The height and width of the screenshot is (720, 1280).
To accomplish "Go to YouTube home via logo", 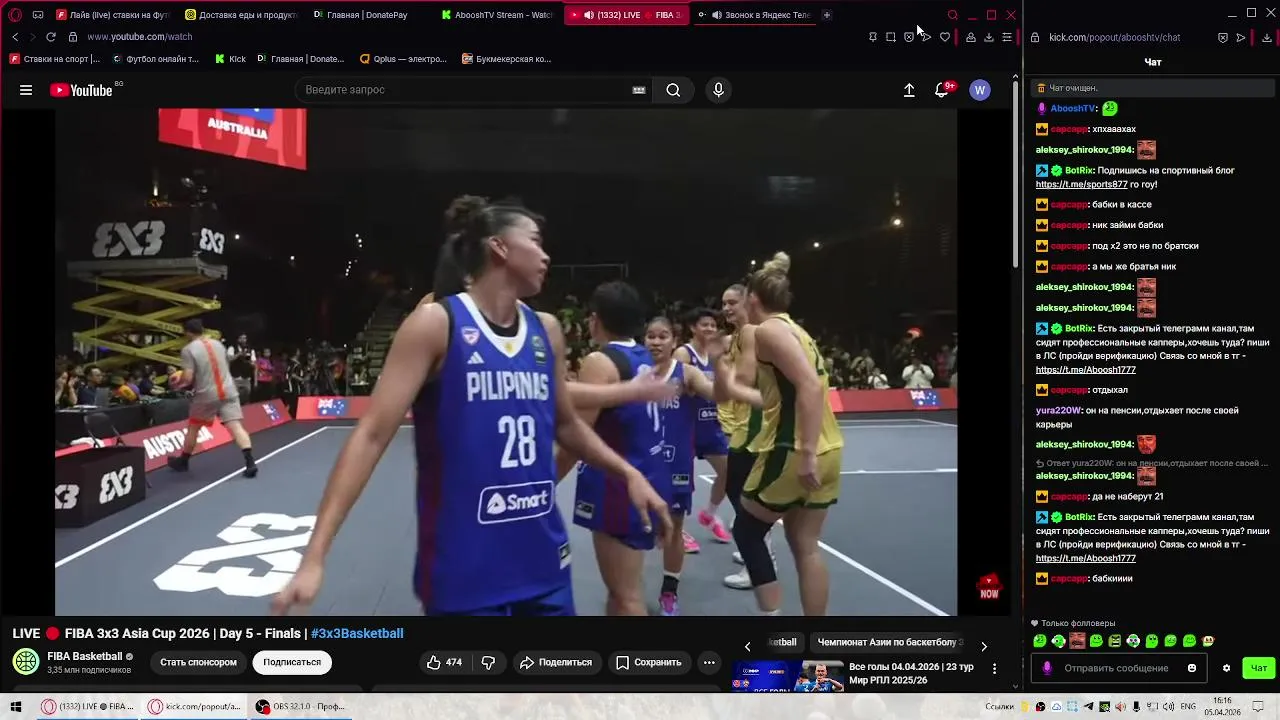I will pos(81,90).
